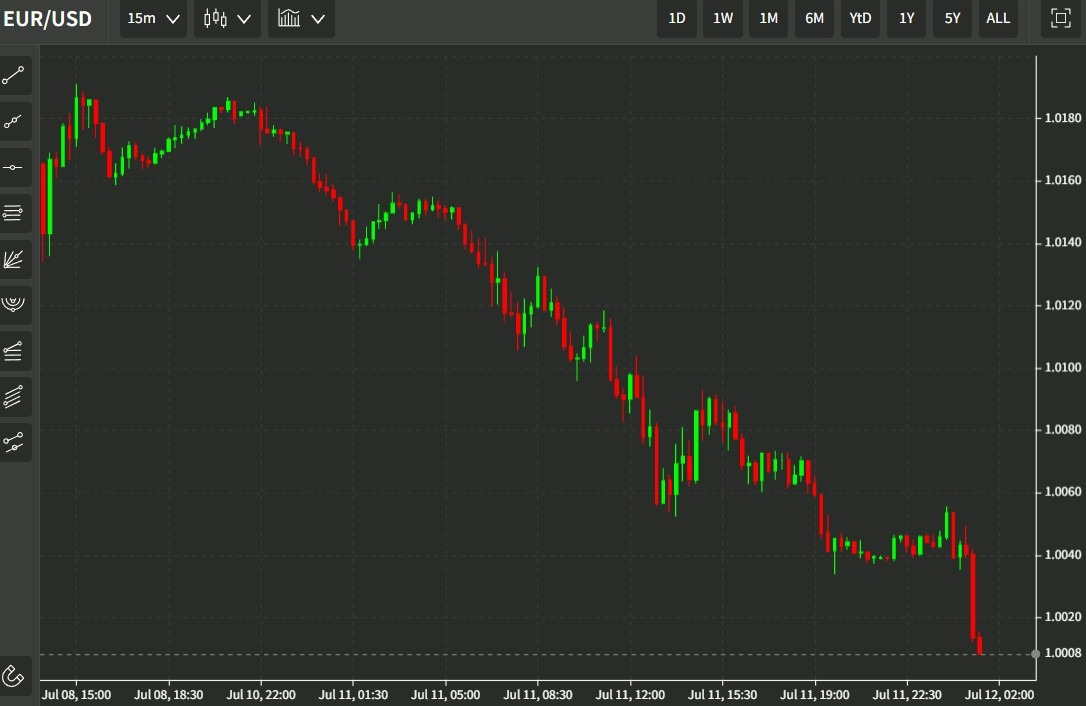The image size is (1086, 706).
Task: Click the current price label 1.0008
Action: click(x=1063, y=653)
